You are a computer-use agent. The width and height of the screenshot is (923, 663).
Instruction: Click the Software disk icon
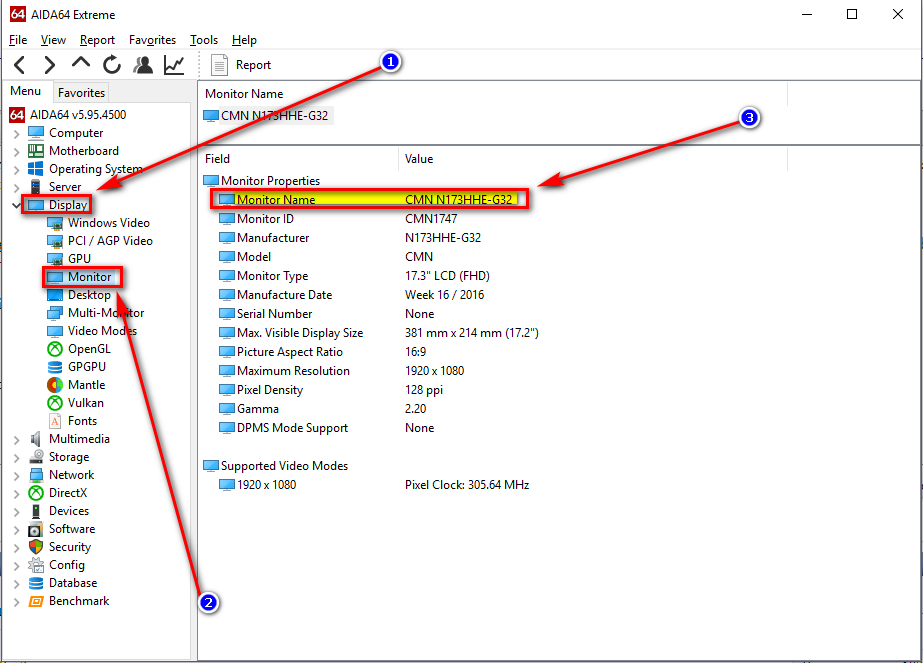tap(36, 529)
